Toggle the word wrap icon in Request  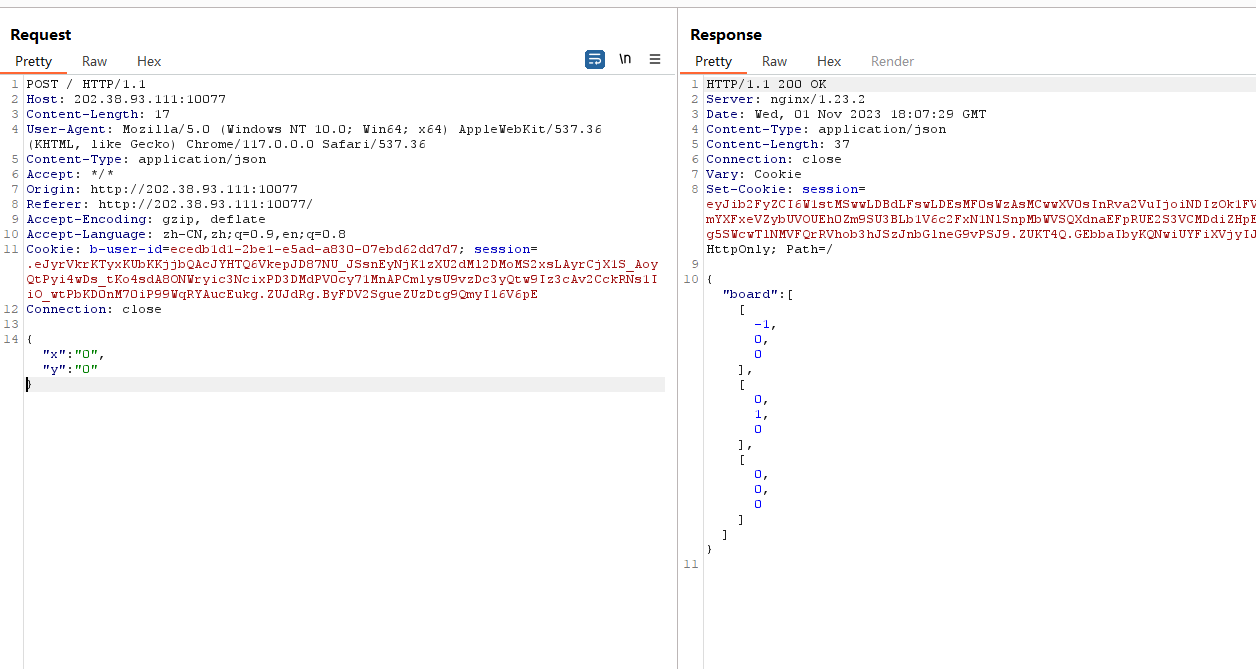click(x=595, y=60)
